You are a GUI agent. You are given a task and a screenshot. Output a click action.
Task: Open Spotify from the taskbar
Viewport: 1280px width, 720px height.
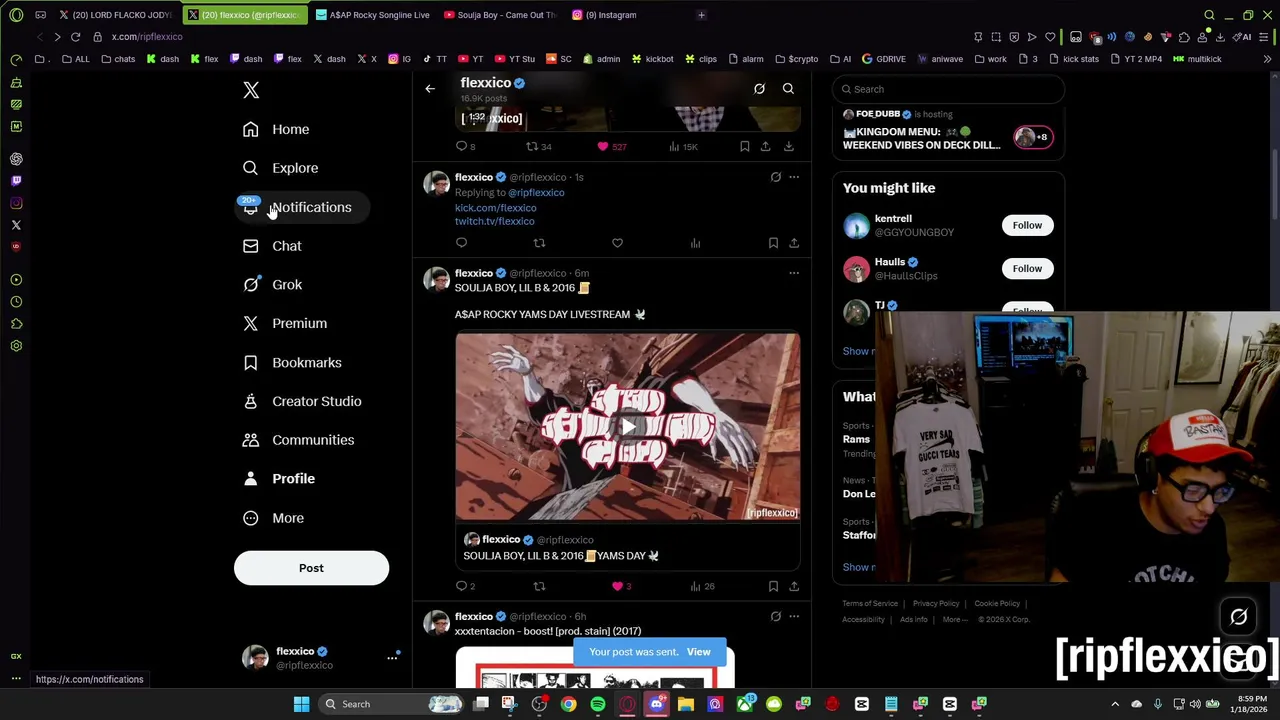(597, 704)
